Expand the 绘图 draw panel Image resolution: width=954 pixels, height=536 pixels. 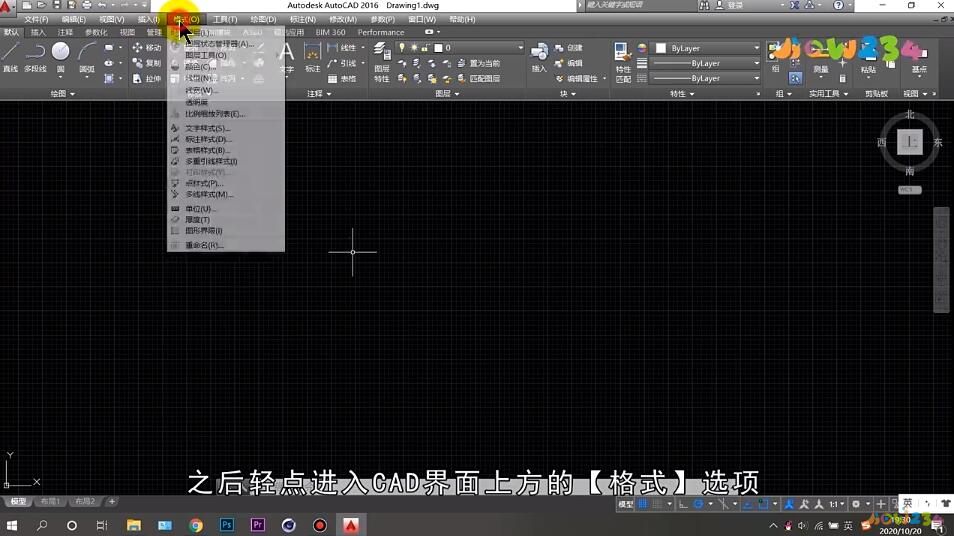(x=62, y=94)
